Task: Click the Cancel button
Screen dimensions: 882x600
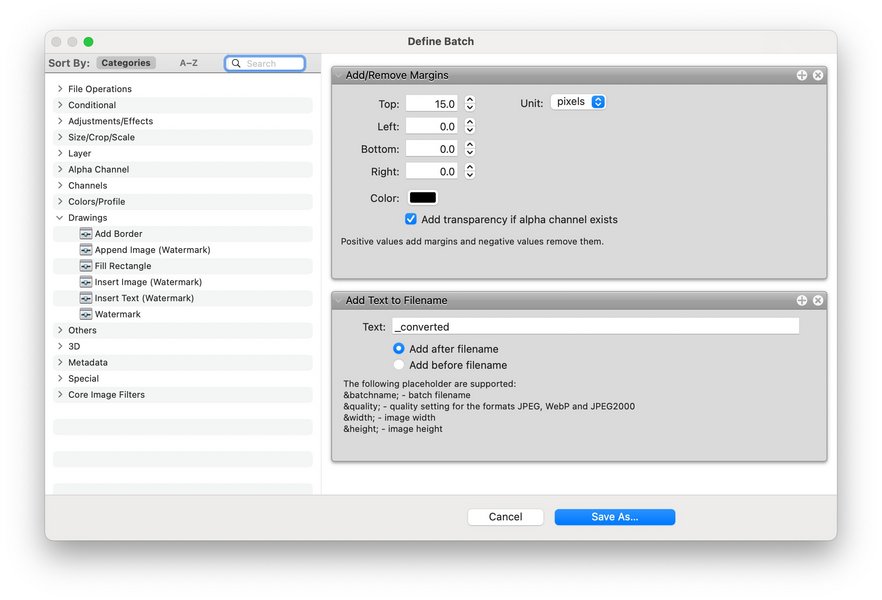Action: (505, 516)
